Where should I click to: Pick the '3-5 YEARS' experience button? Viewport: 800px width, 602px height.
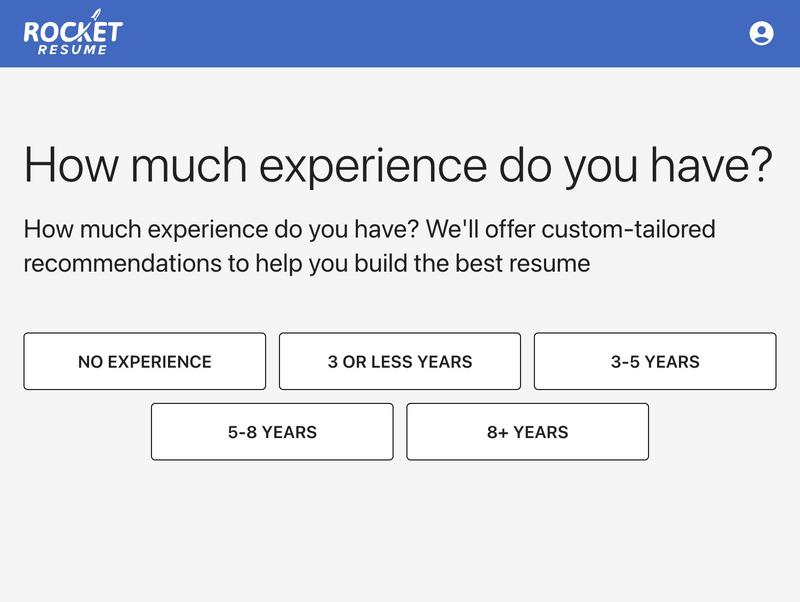tap(657, 360)
